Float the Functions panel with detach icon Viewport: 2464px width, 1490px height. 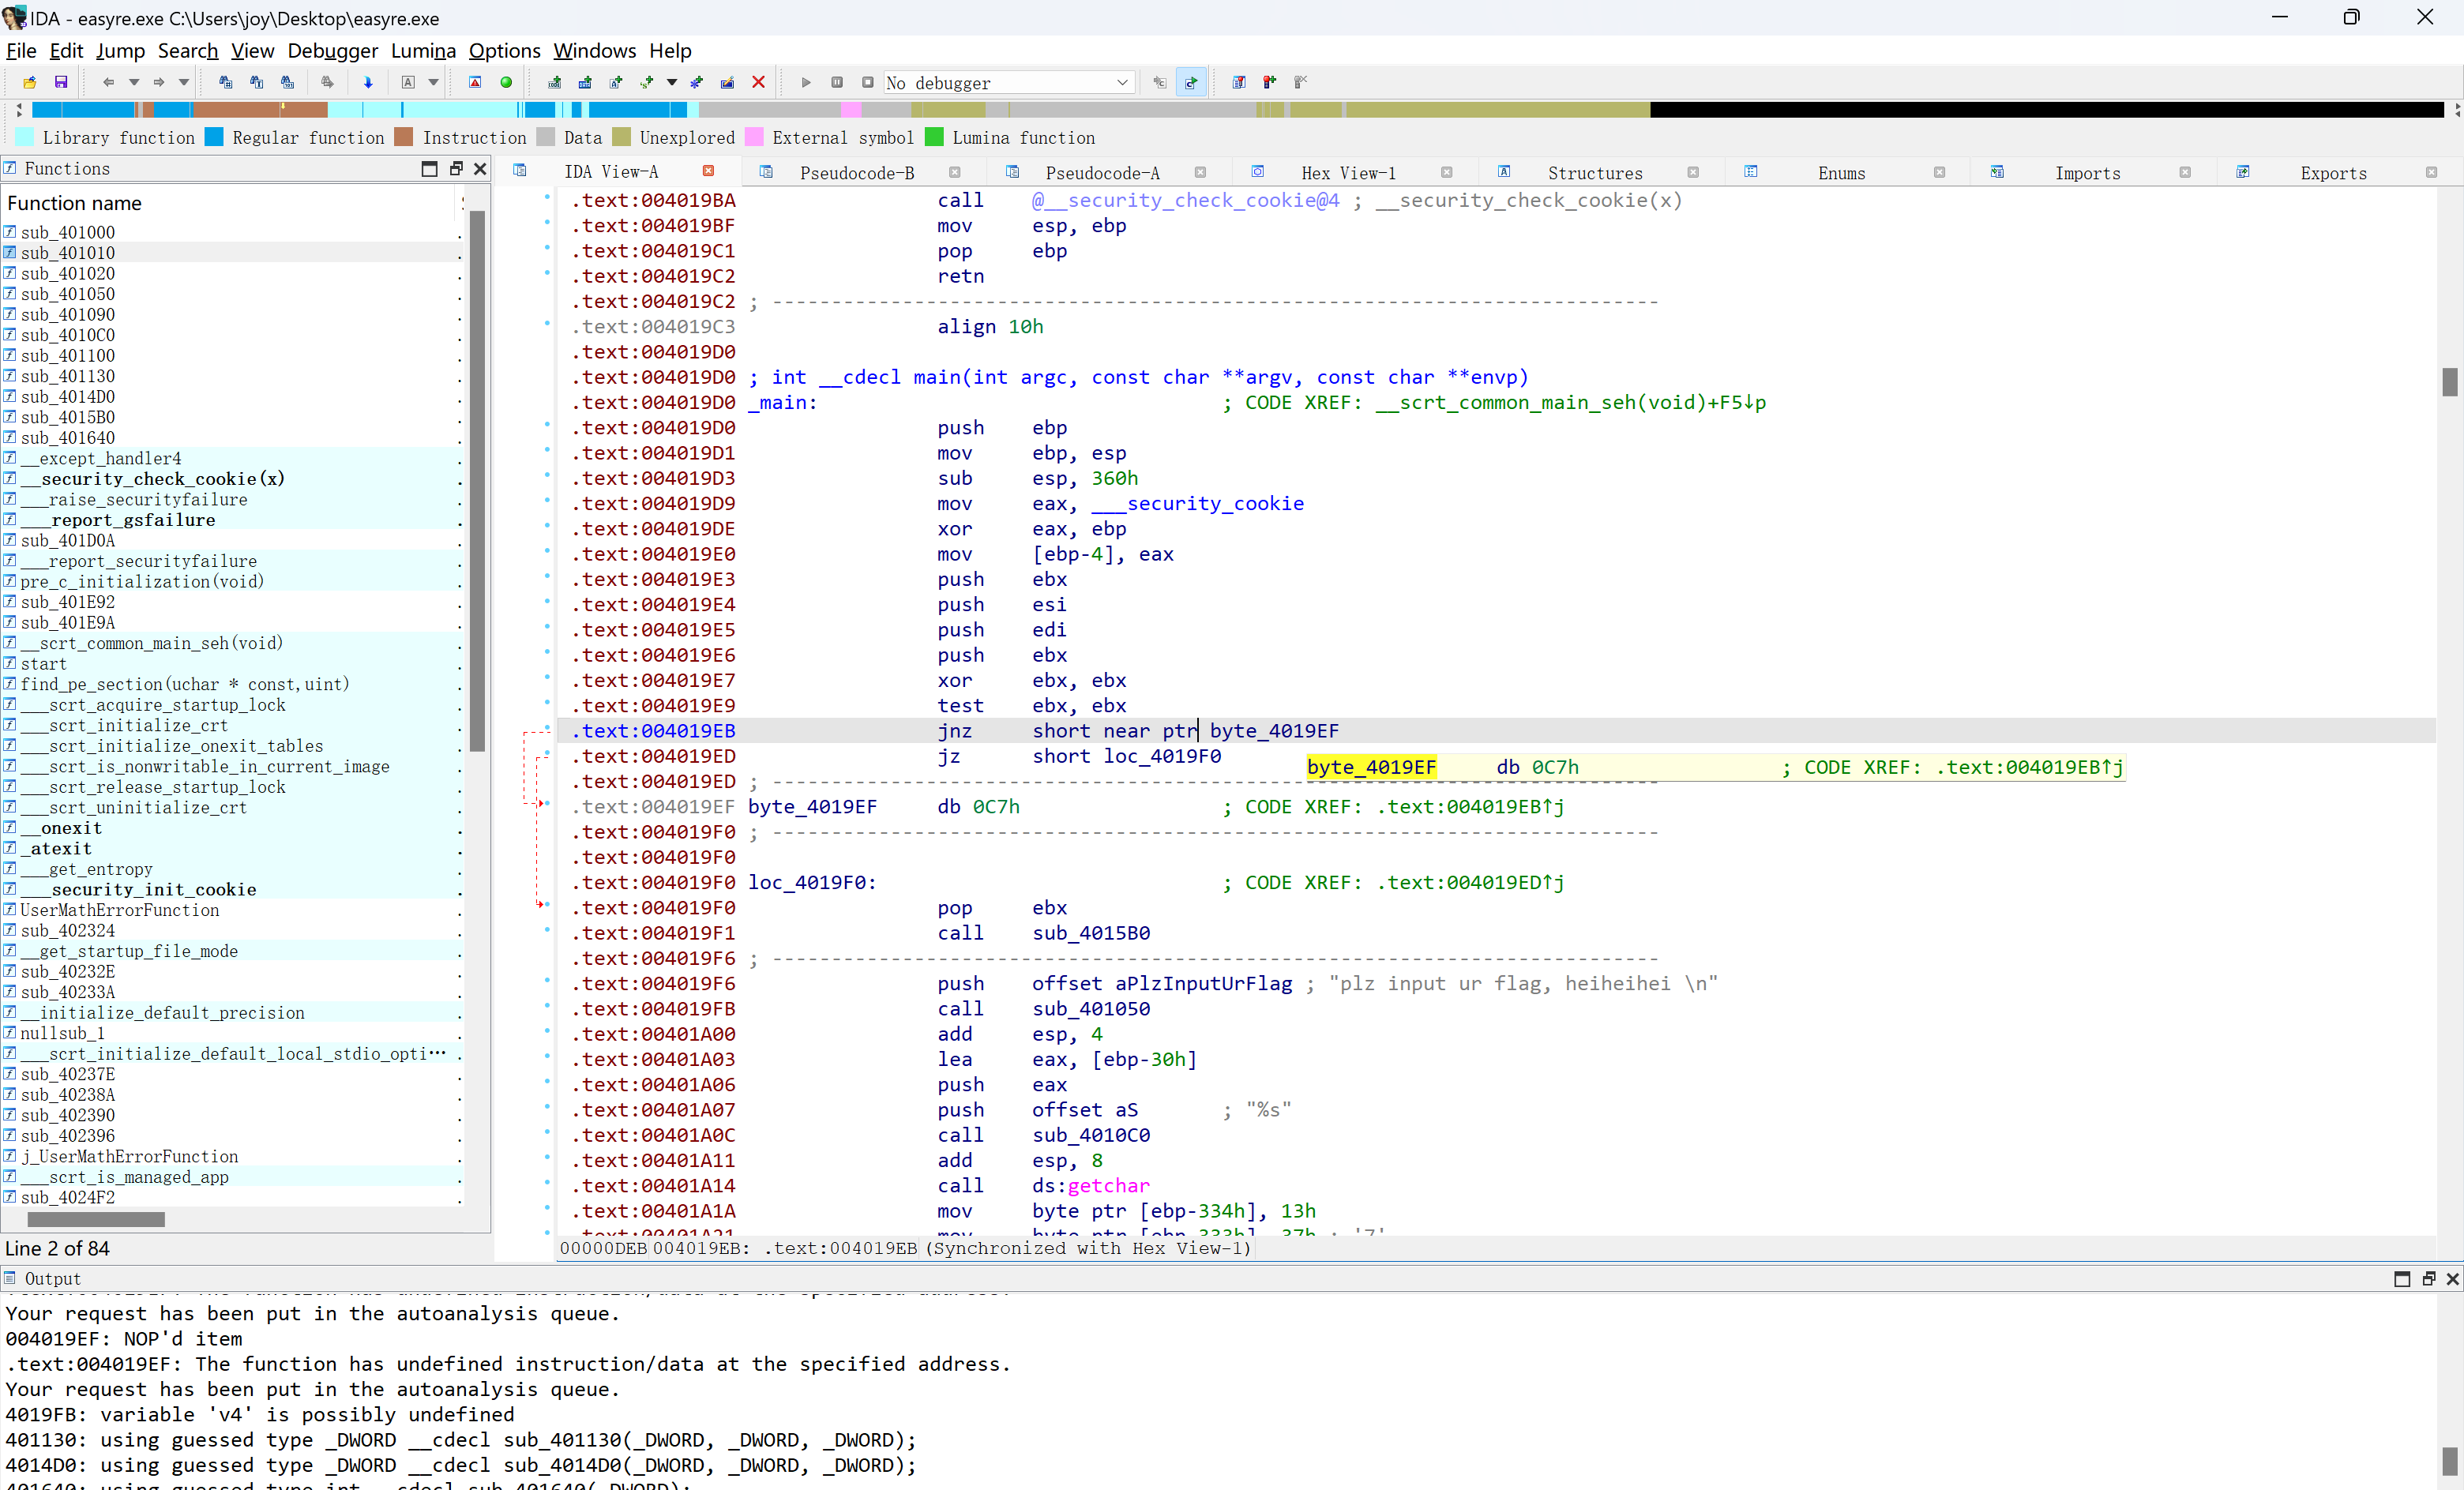pyautogui.click(x=456, y=169)
